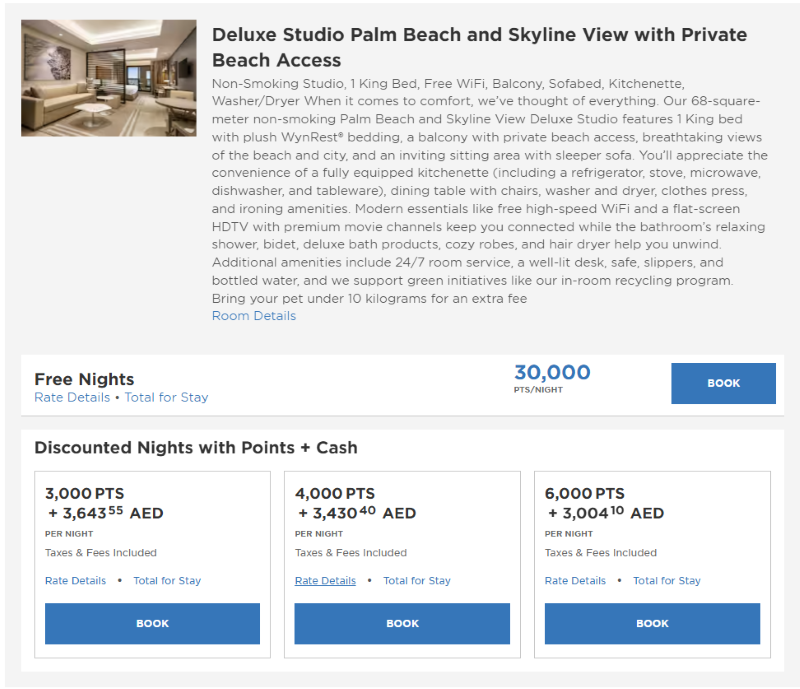Show Total for Stay for 6,000 PTS offer

(x=667, y=581)
